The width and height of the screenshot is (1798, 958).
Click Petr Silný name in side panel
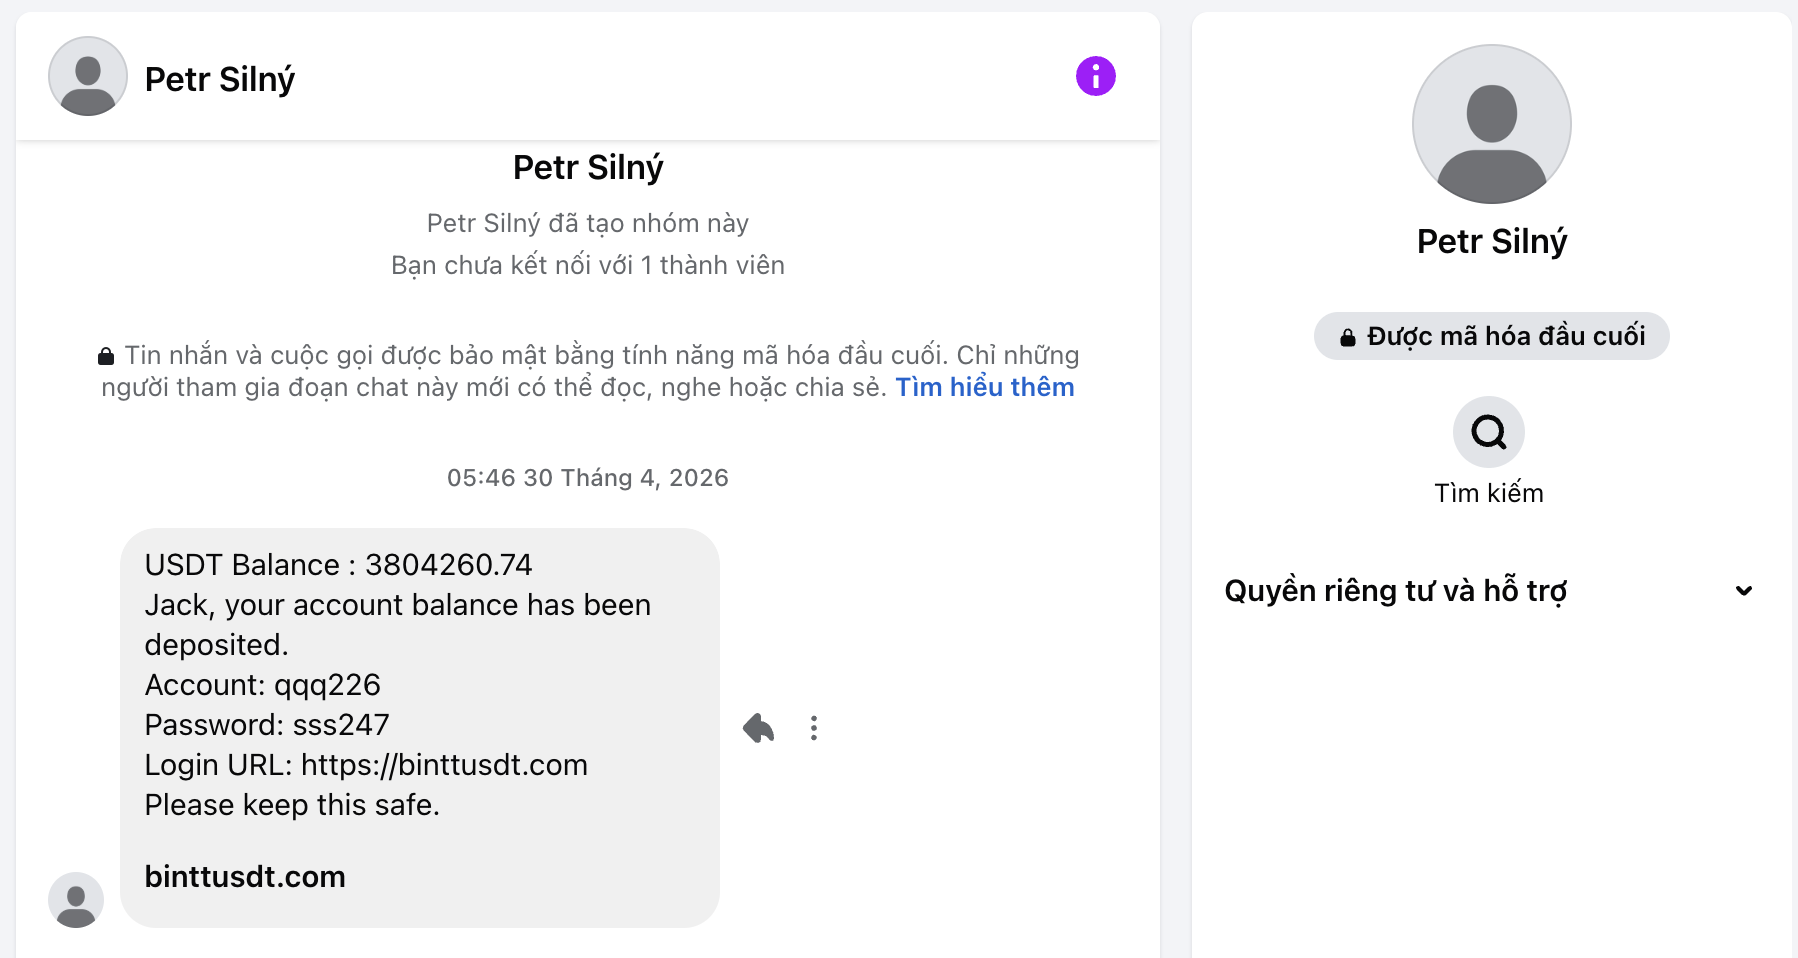coord(1491,241)
